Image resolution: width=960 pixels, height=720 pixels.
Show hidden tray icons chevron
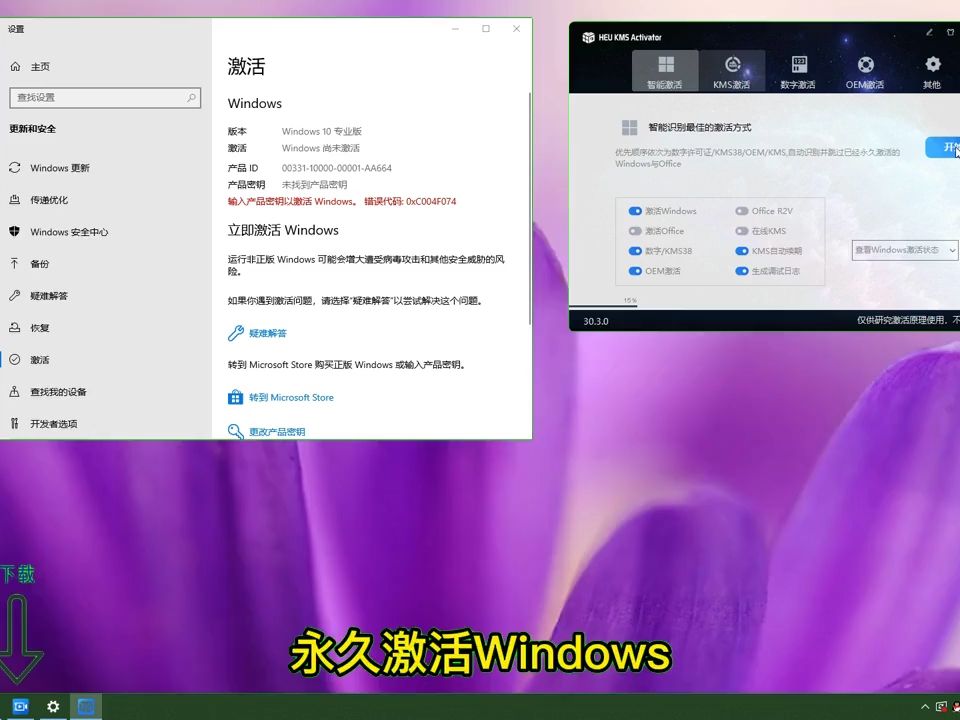(925, 707)
